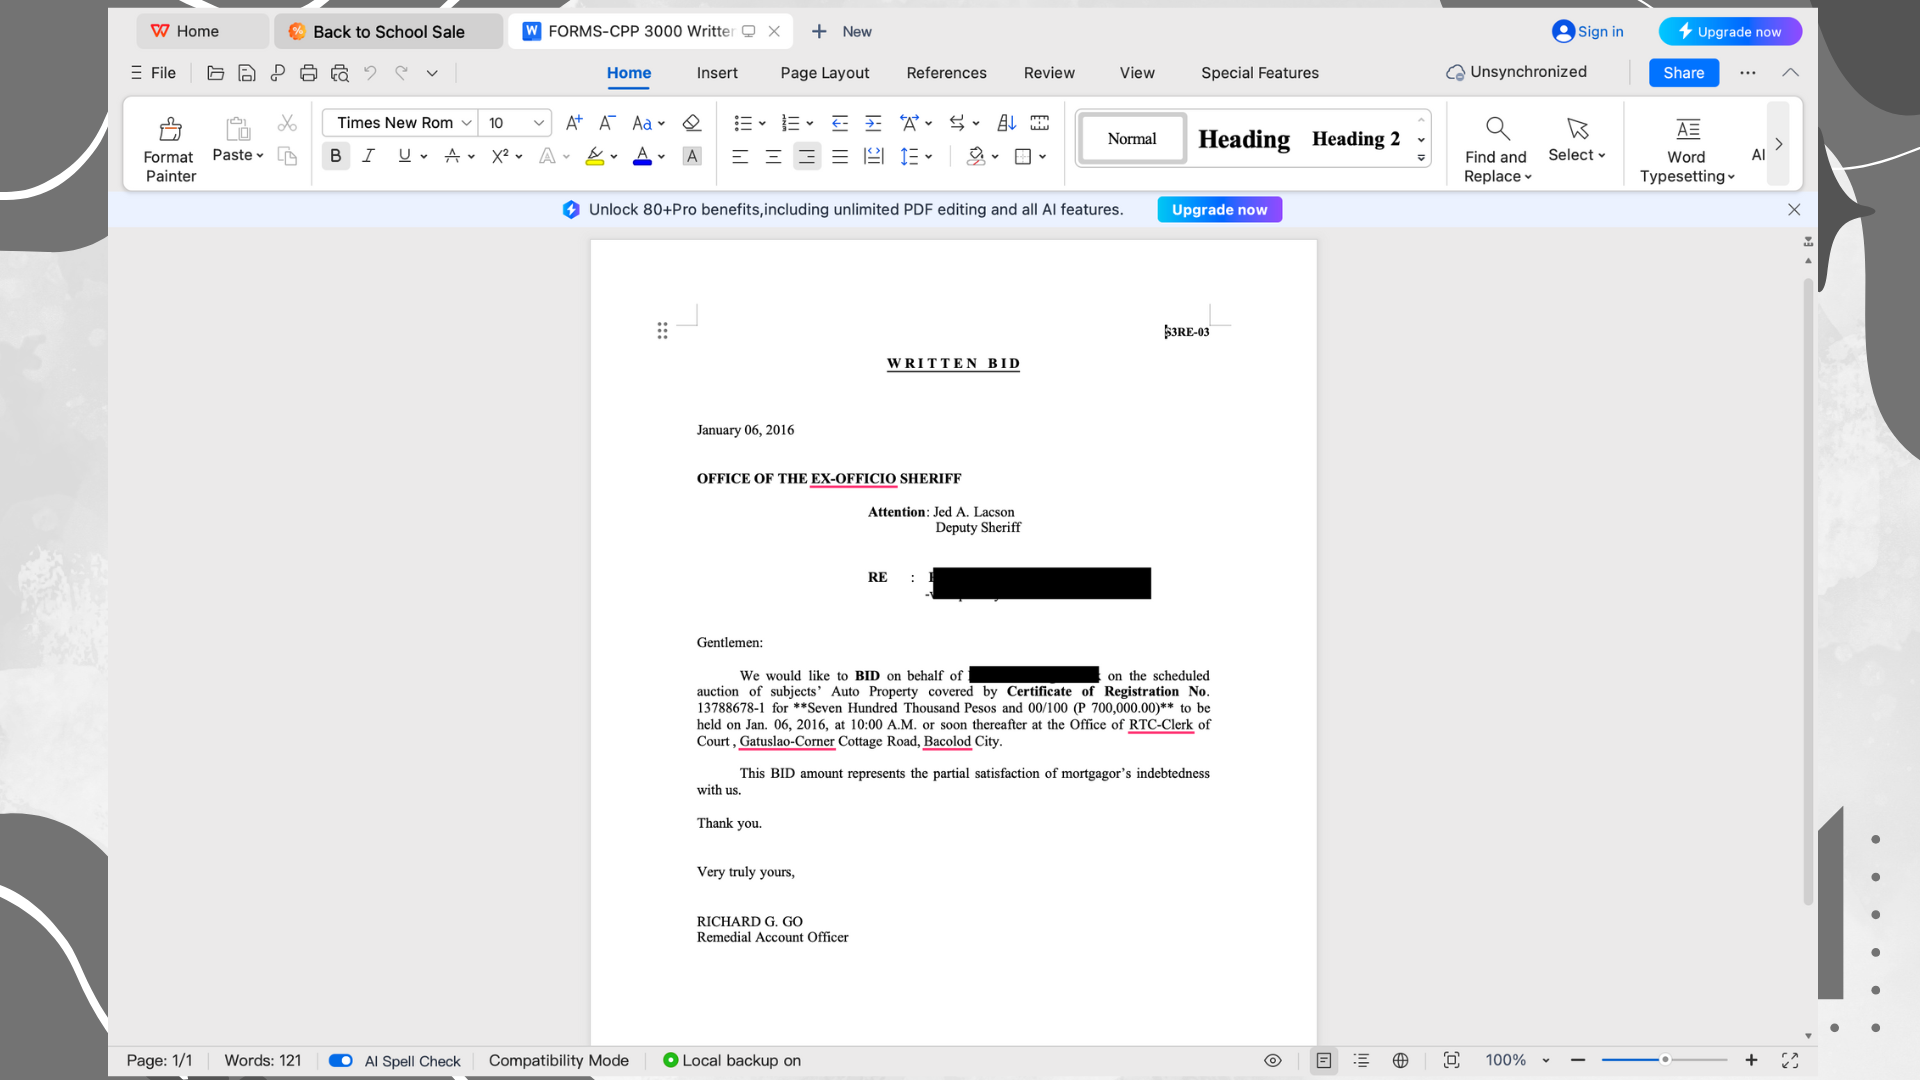Image resolution: width=1920 pixels, height=1080 pixels.
Task: Click the increase font size icon
Action: pos(573,123)
